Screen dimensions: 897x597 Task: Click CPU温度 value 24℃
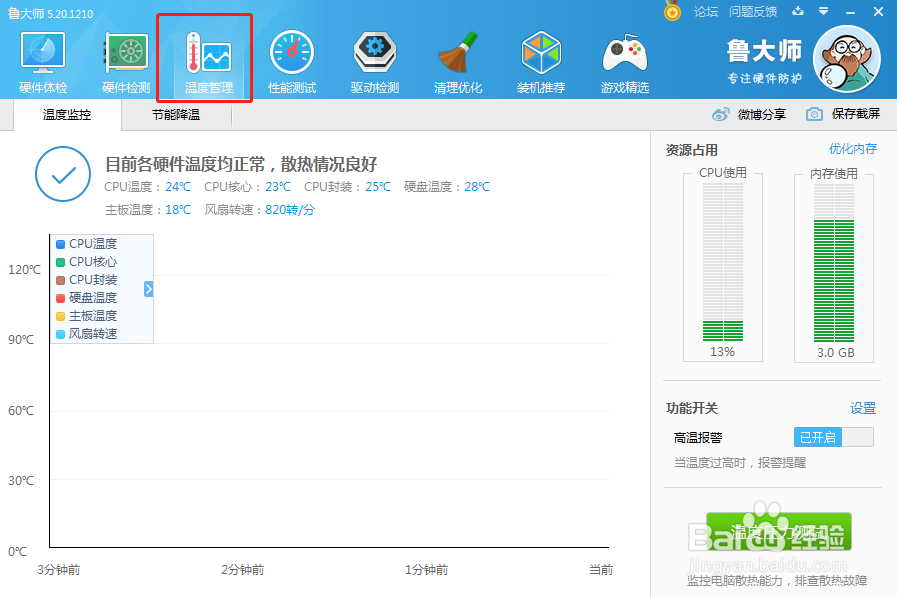(178, 186)
